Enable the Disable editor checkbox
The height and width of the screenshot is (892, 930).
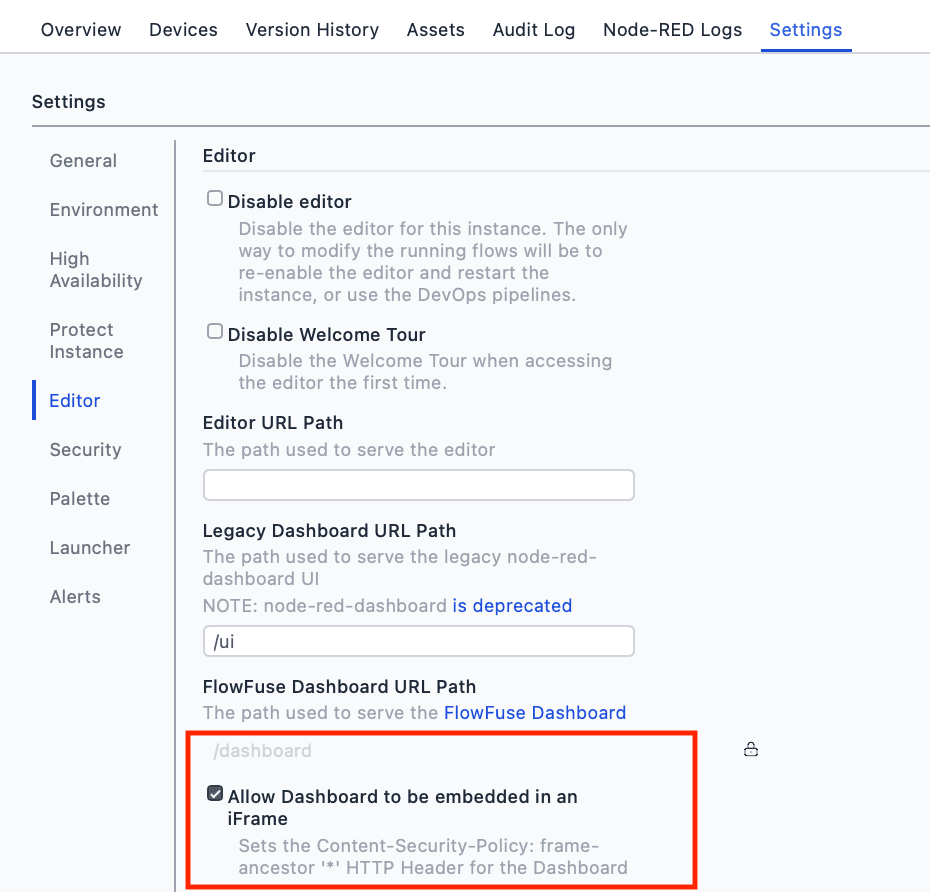coord(214,197)
